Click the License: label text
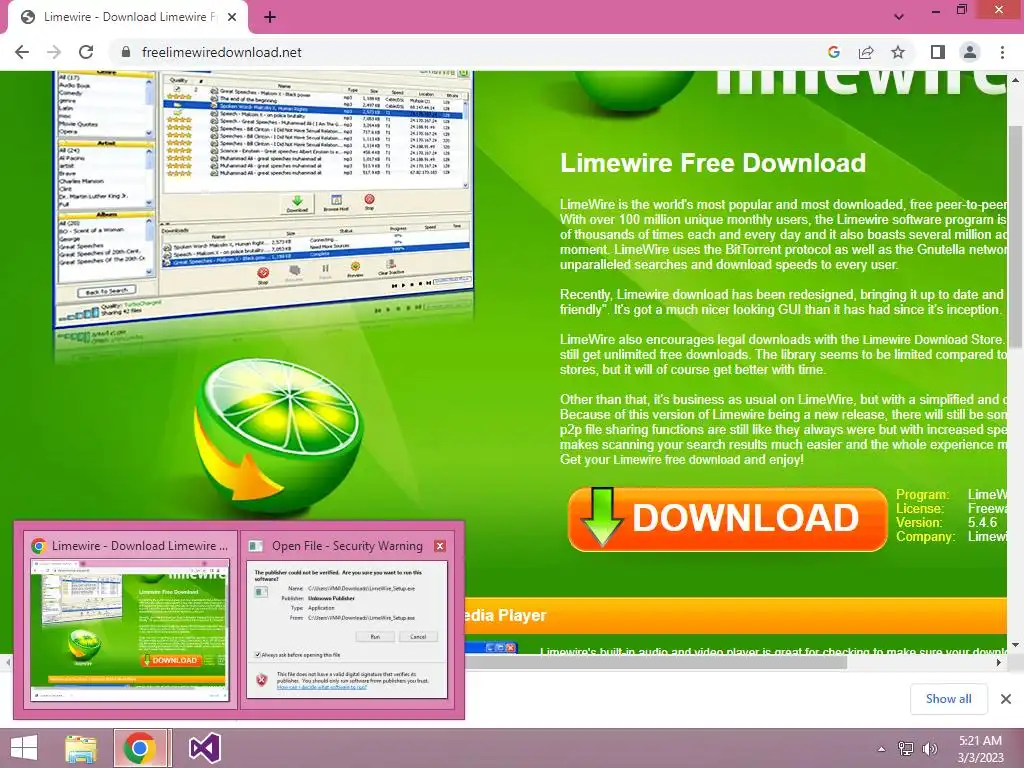This screenshot has height=768, width=1024. tap(920, 508)
